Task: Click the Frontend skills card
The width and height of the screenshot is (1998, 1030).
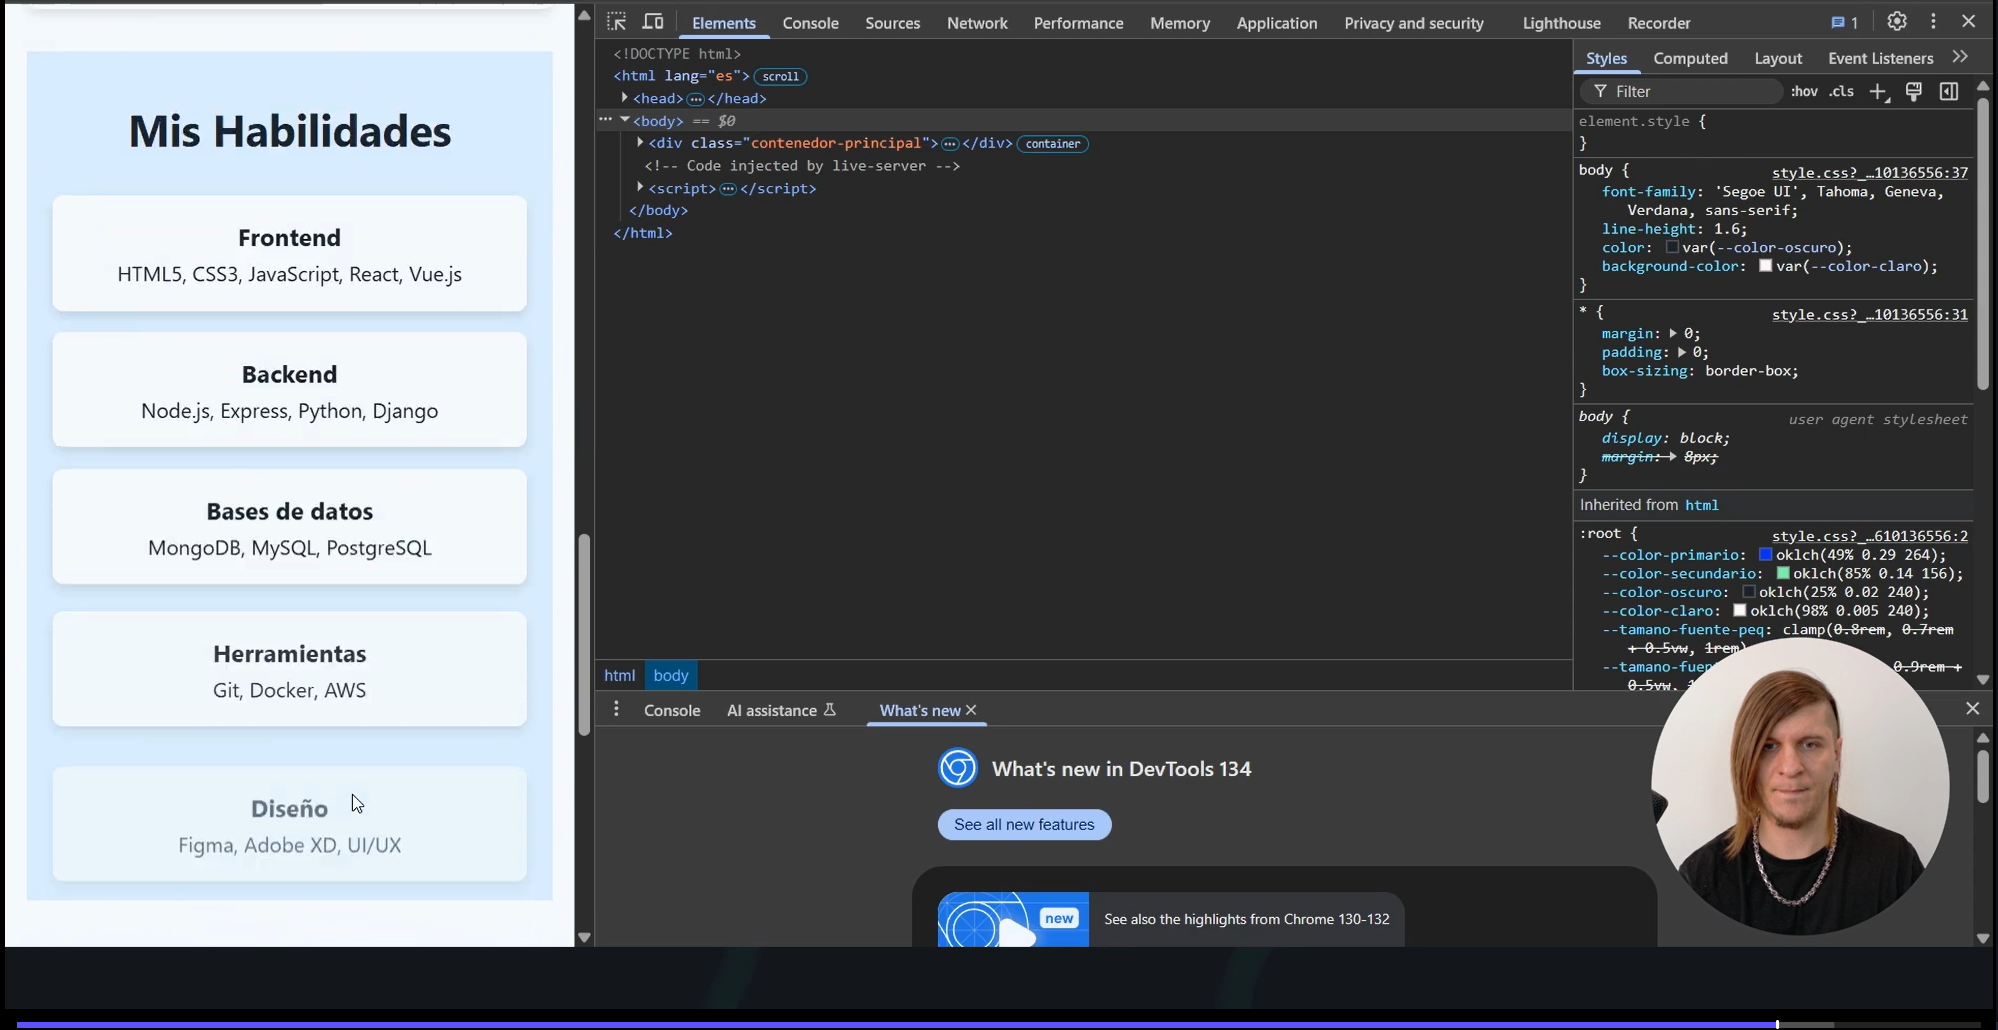Action: [x=289, y=253]
